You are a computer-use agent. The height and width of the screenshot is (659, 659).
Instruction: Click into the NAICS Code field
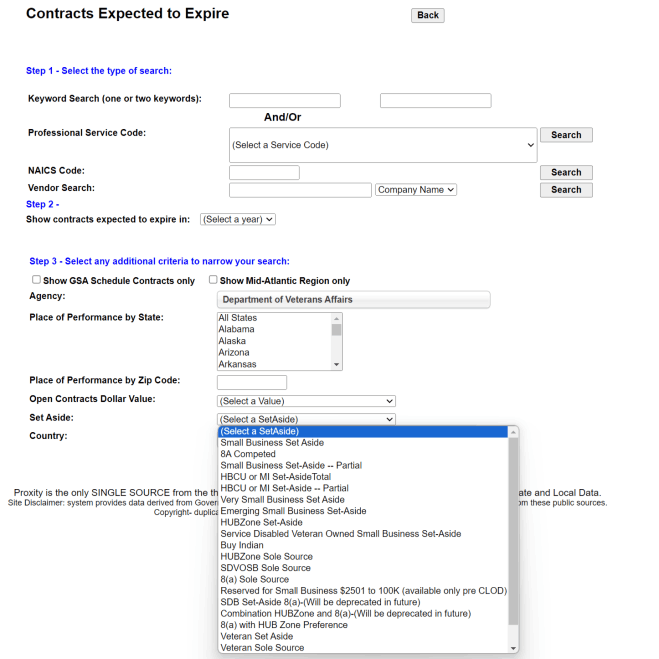[264, 172]
